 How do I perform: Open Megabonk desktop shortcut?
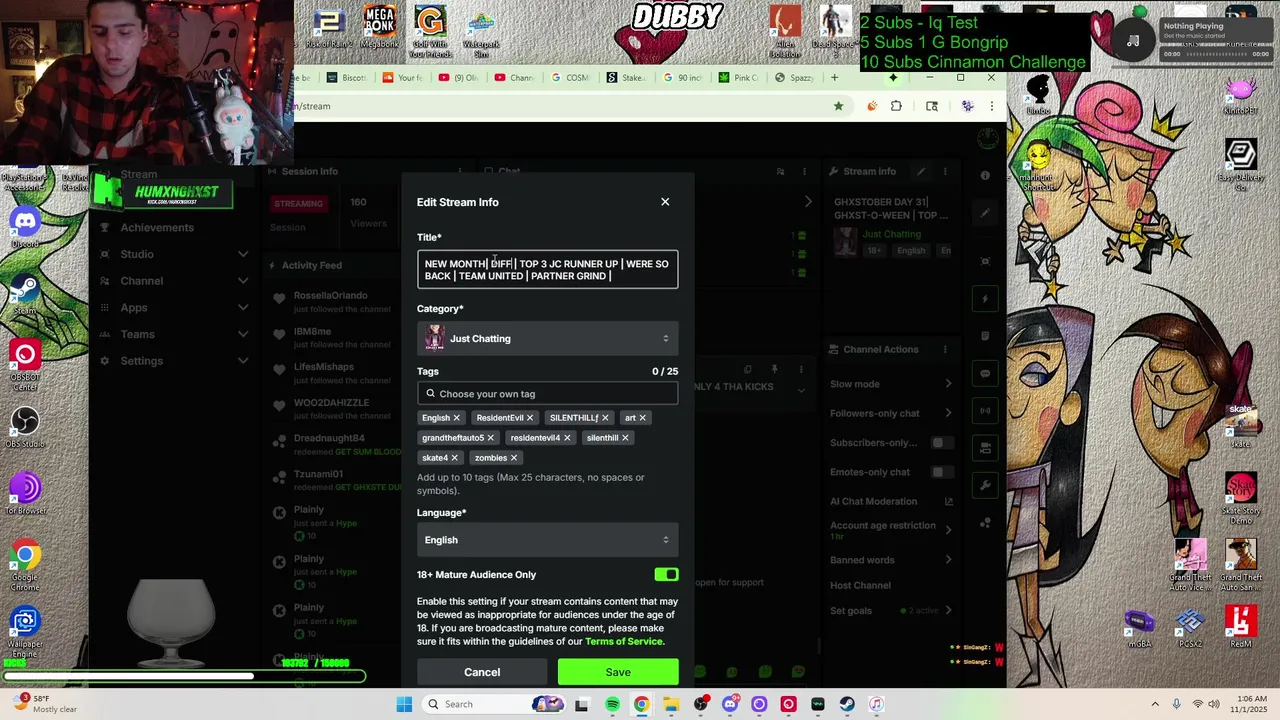[x=380, y=26]
